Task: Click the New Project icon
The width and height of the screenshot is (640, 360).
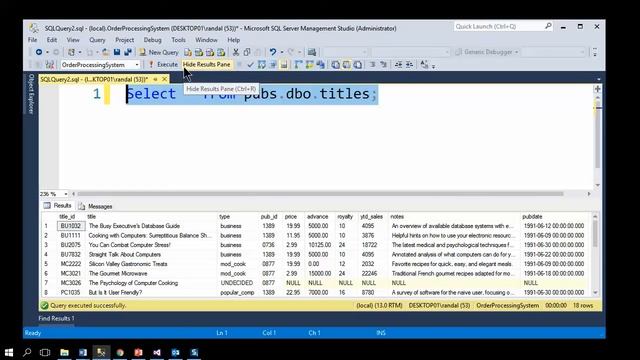Action: point(71,52)
